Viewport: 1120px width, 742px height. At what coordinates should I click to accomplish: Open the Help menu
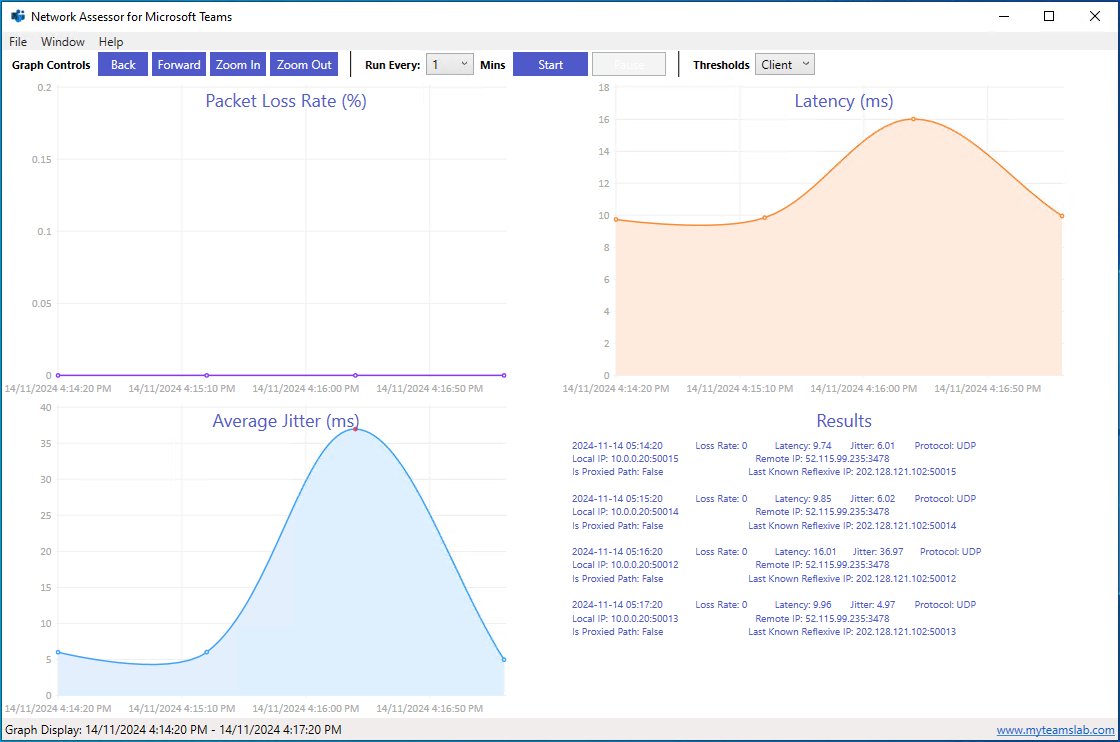(x=111, y=41)
